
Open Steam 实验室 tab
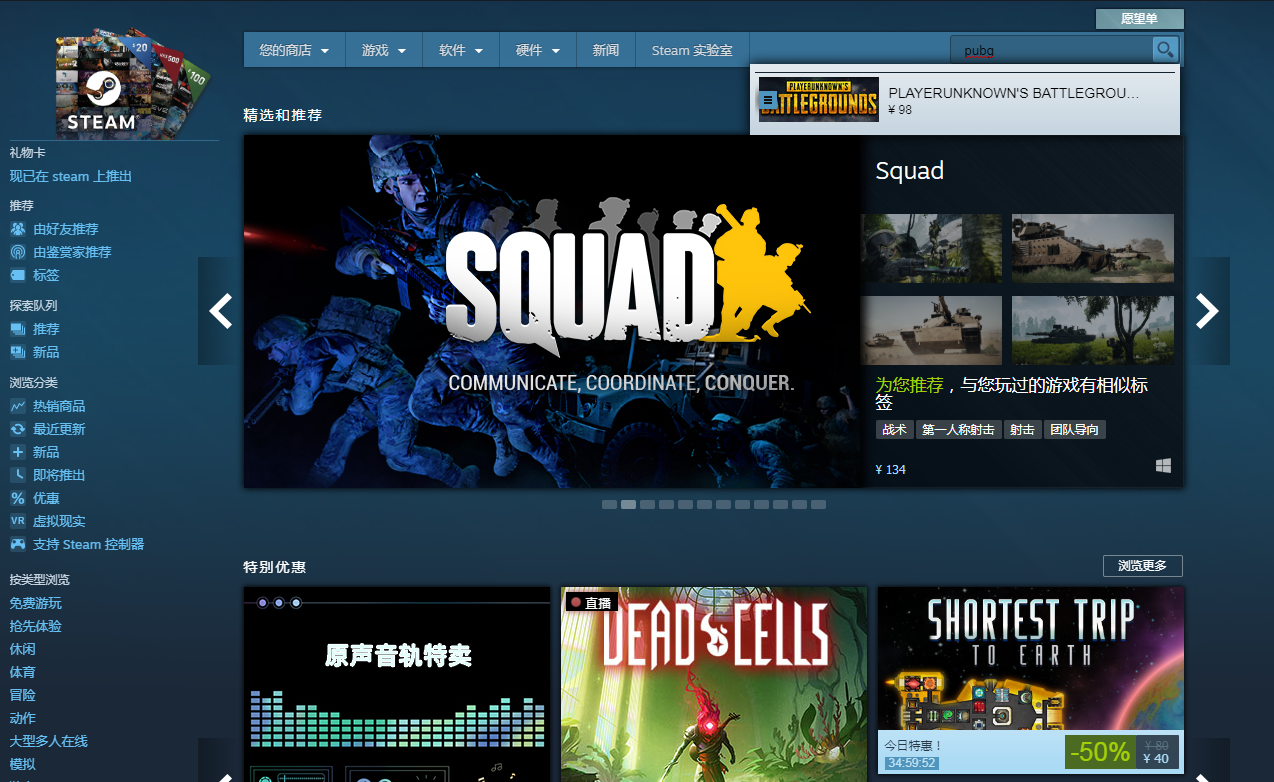click(x=692, y=50)
